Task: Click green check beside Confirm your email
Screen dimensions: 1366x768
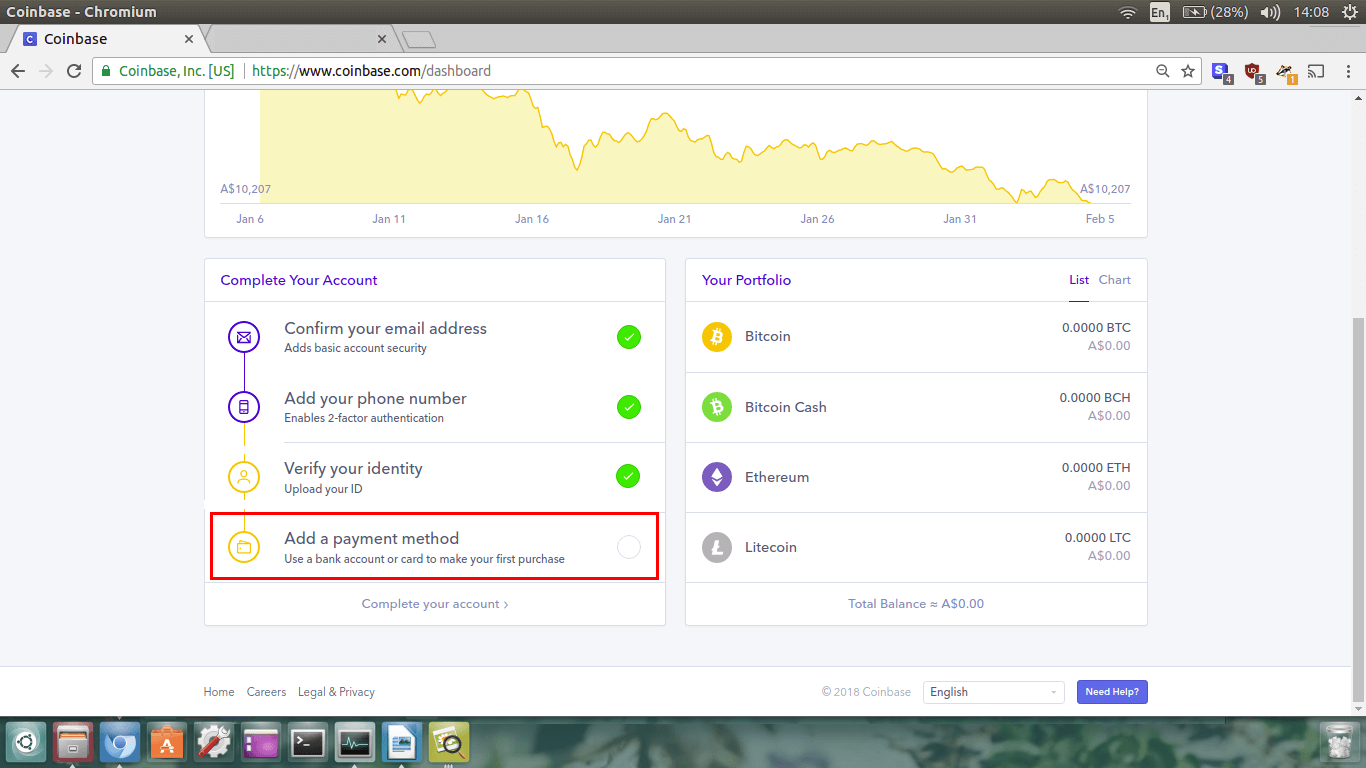Action: (x=628, y=337)
